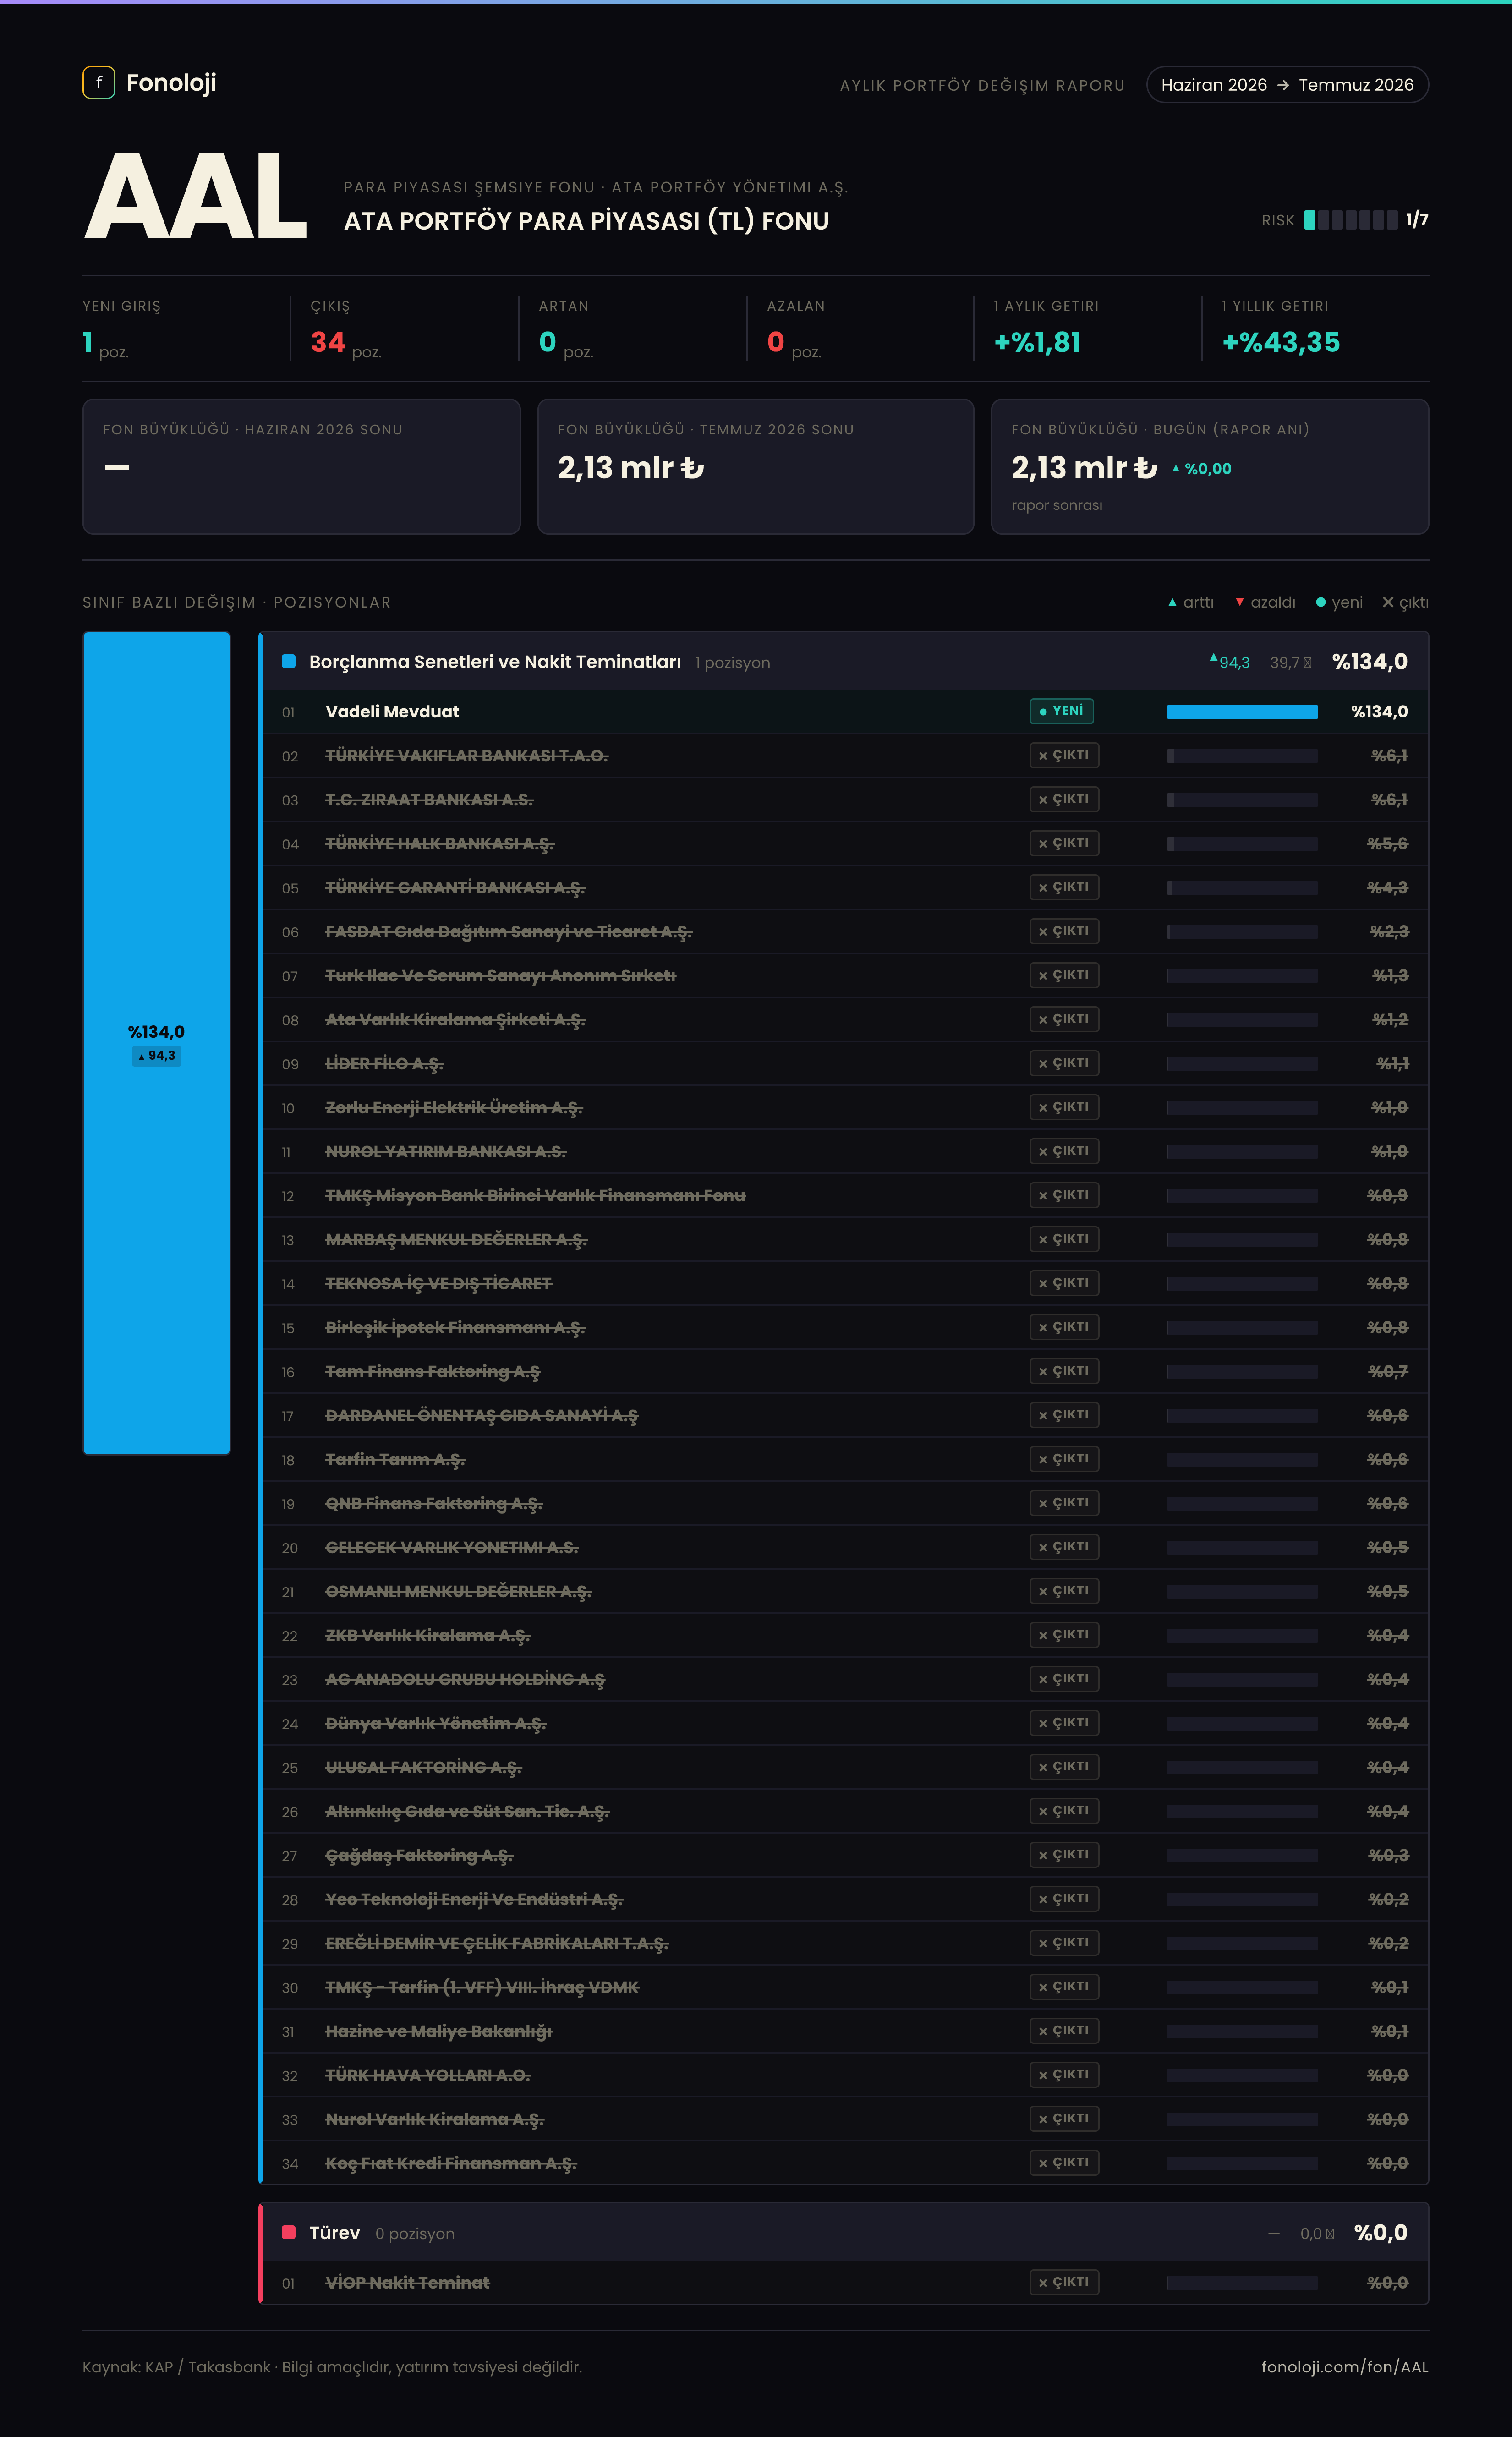Click the ÇIKTI badge for T.C. ZİRAAT BANKASI

pos(1064,799)
